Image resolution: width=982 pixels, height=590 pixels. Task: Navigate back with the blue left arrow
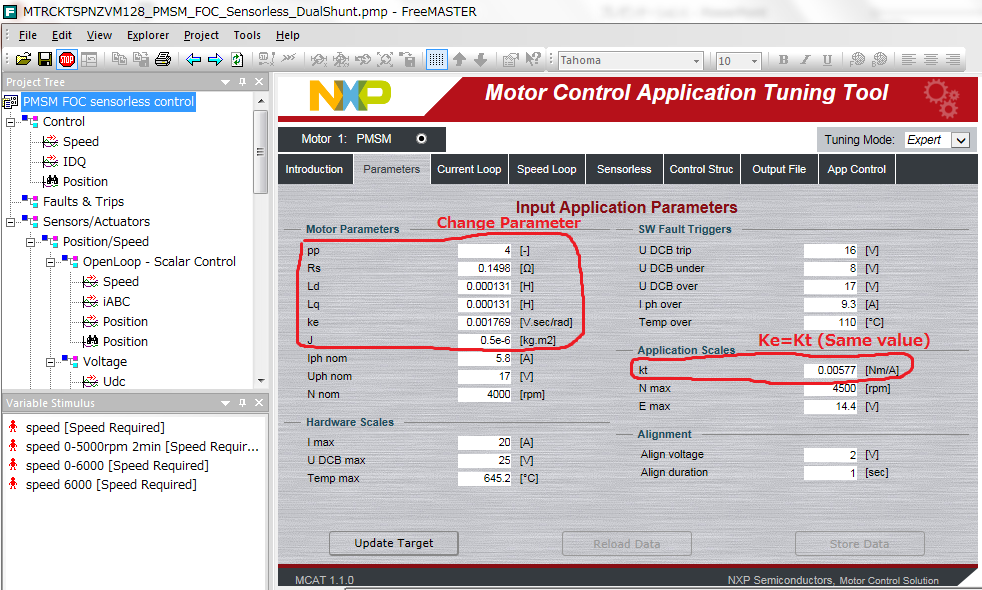(x=194, y=60)
